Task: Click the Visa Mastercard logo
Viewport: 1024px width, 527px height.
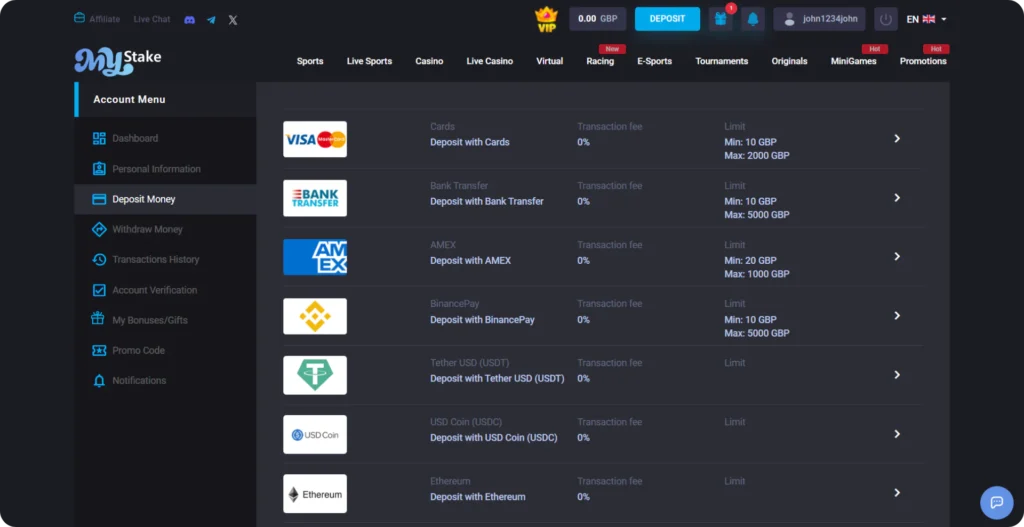Action: [x=315, y=139]
